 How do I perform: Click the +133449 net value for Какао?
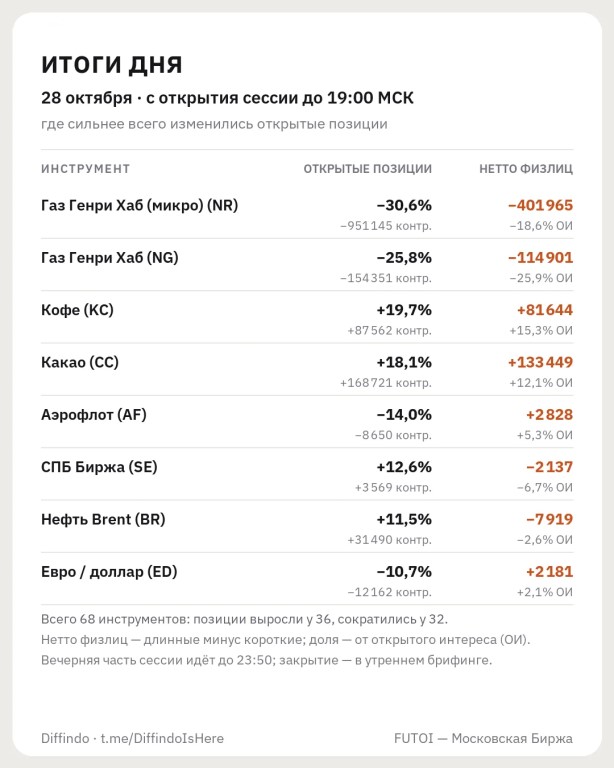[x=541, y=362]
